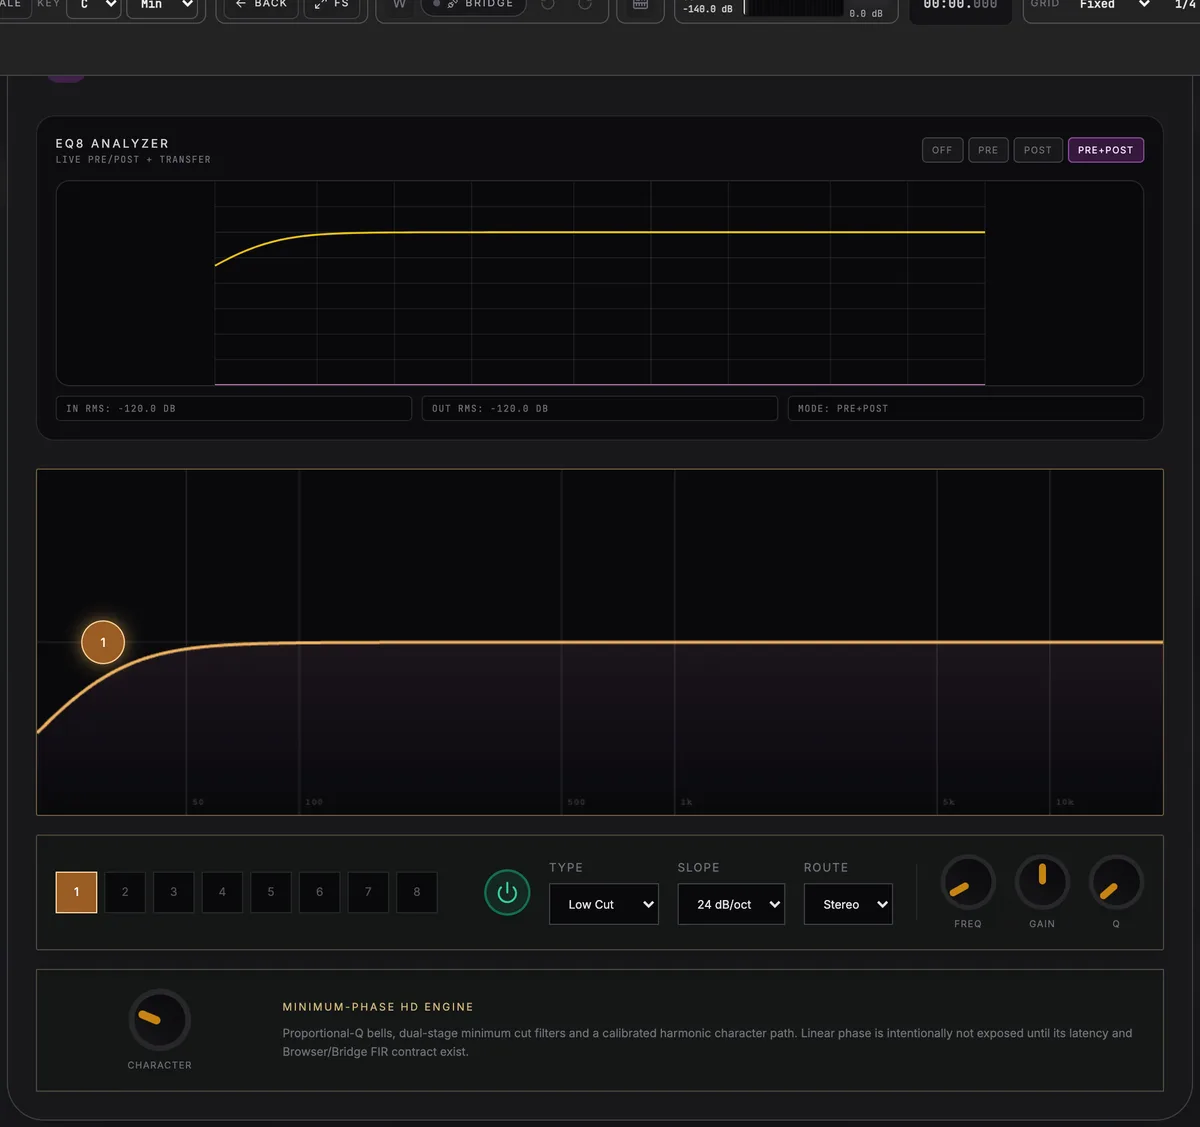Select EQ band 2 button
Viewport: 1200px width, 1127px height.
coord(125,892)
